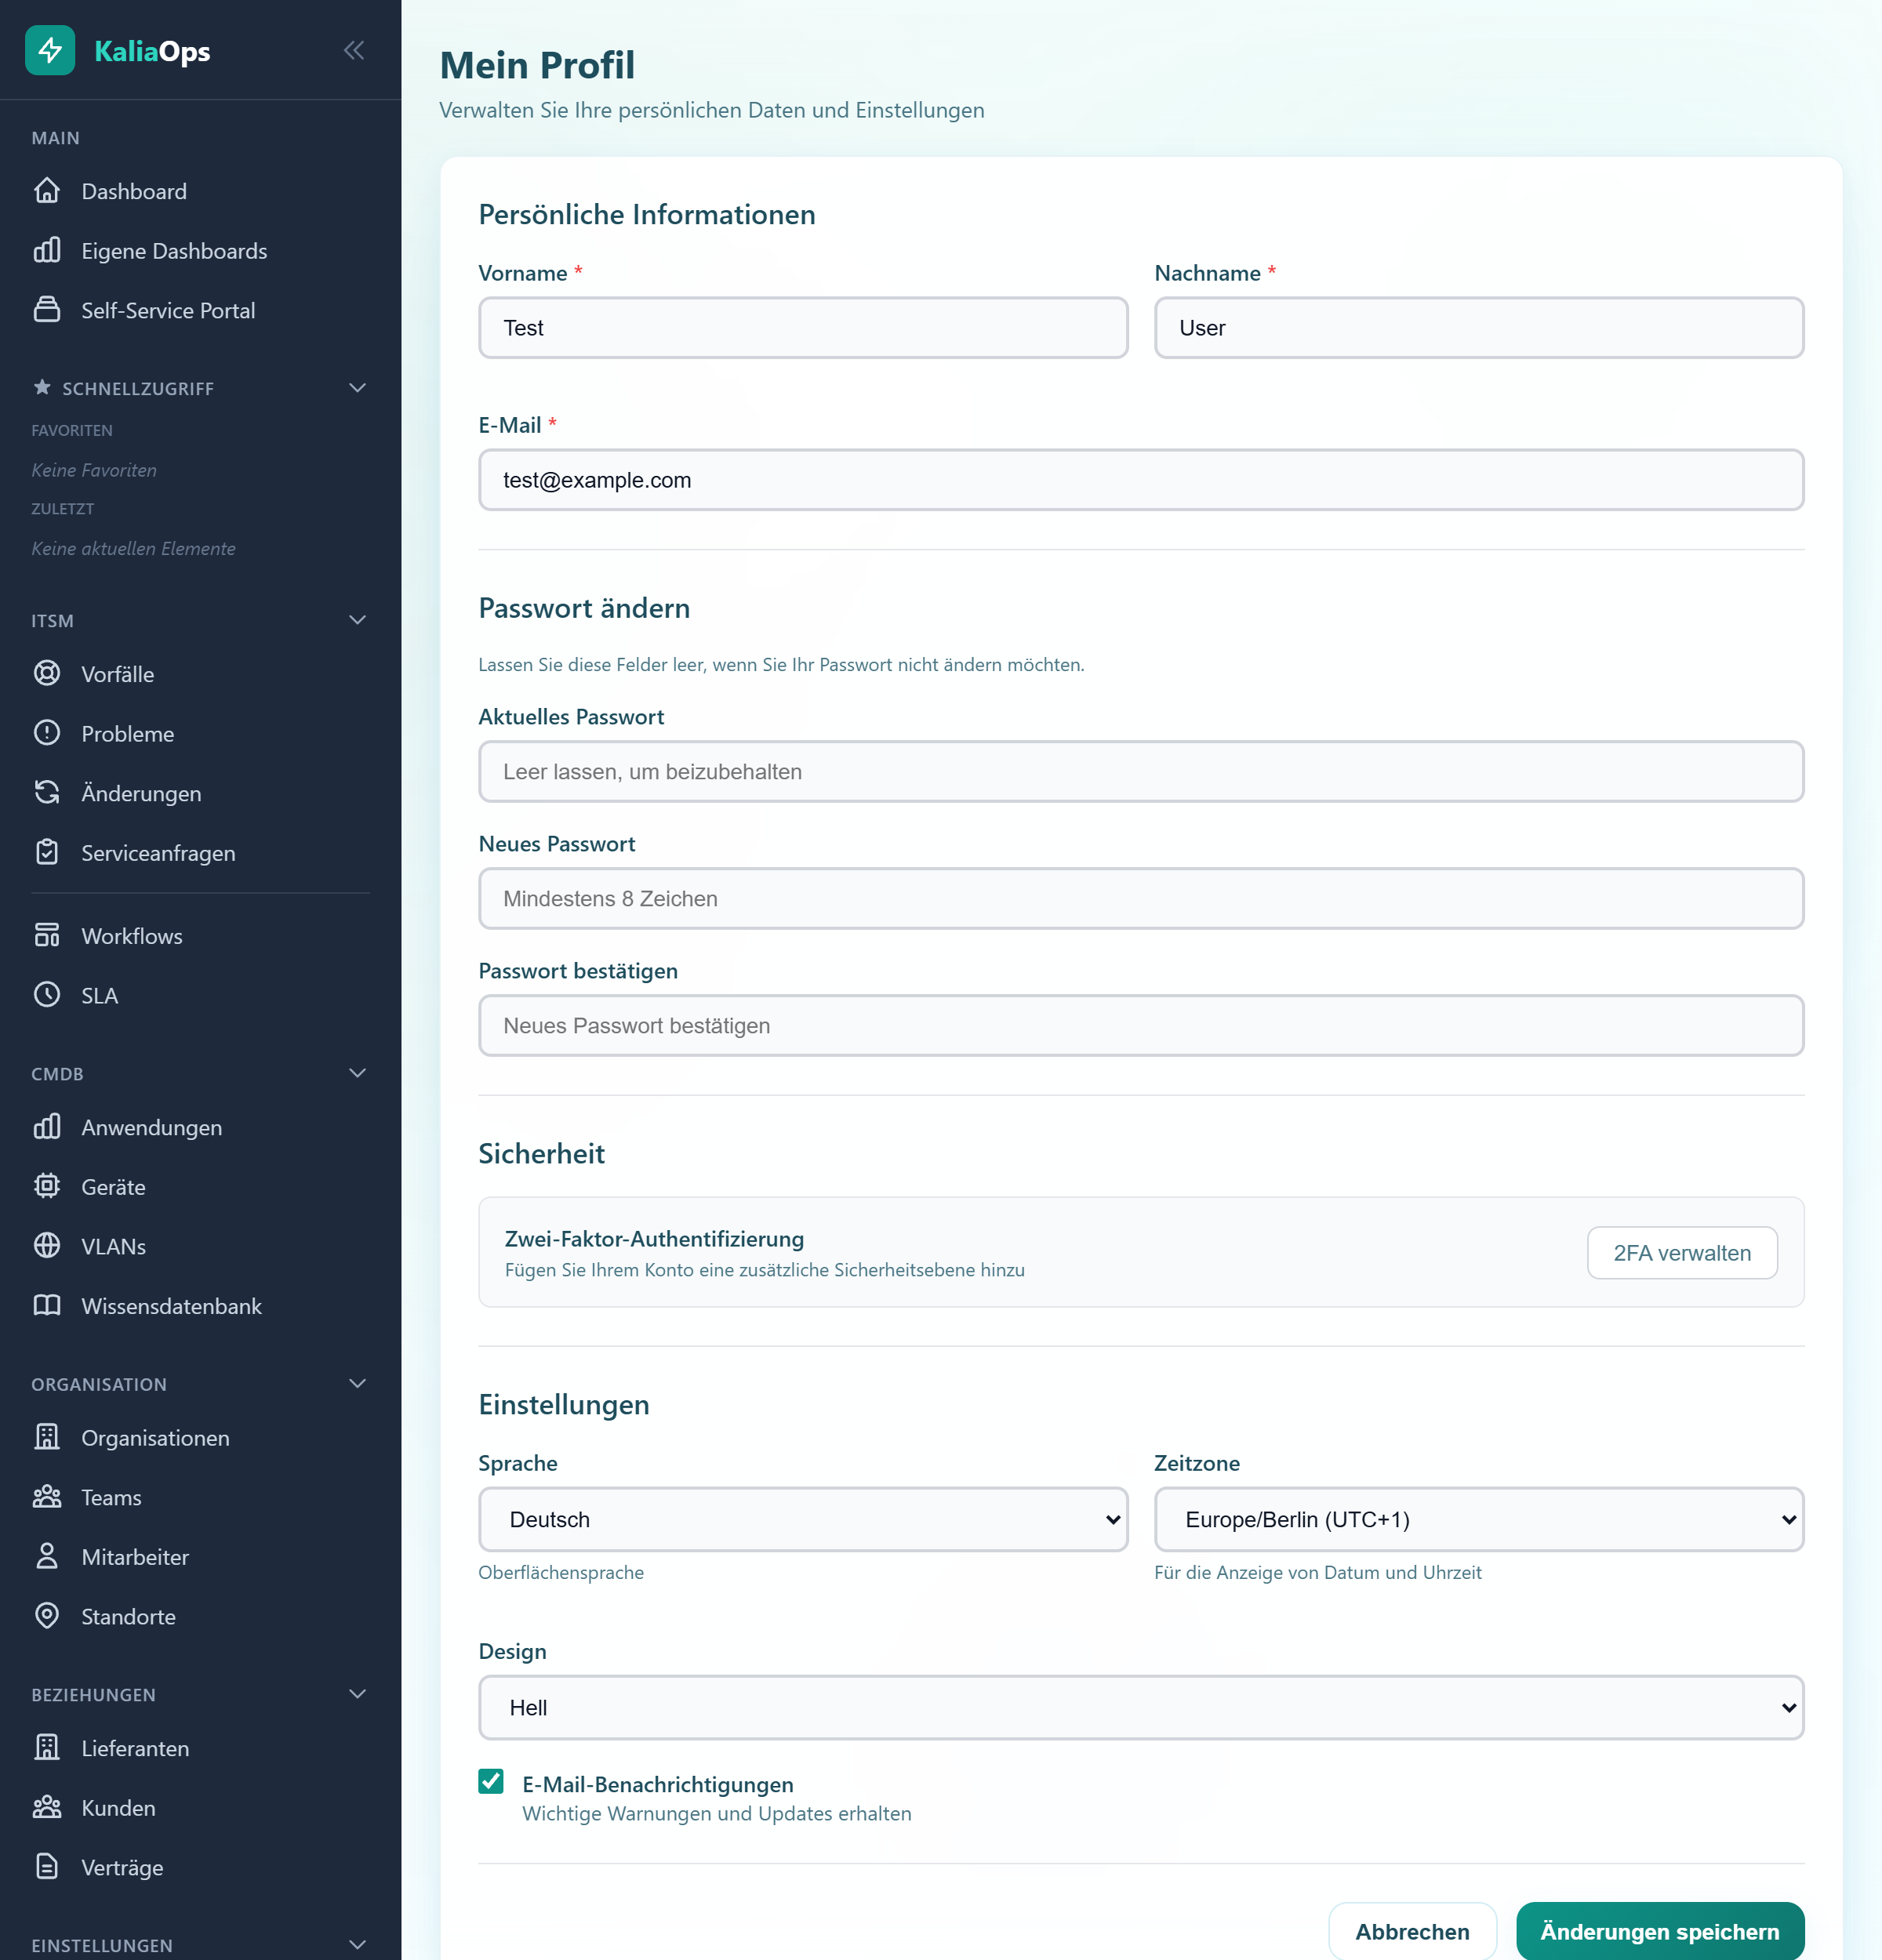Click the Wissensdatenbank book icon

(47, 1305)
